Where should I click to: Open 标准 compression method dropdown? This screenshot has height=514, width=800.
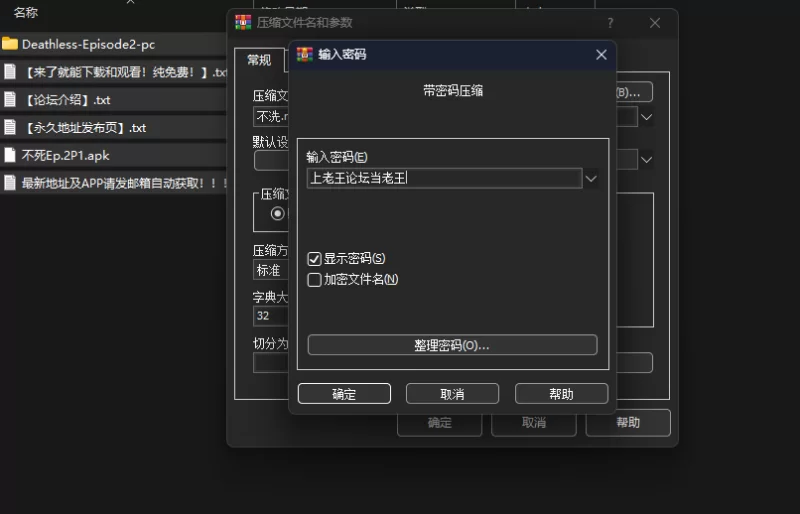[271, 270]
